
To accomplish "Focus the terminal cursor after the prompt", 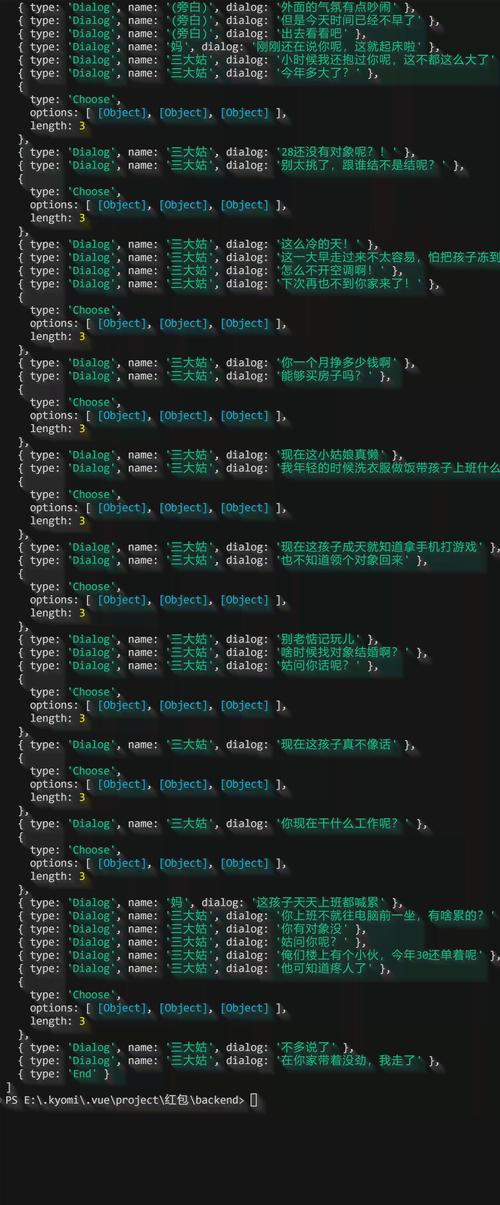I will [x=254, y=1100].
